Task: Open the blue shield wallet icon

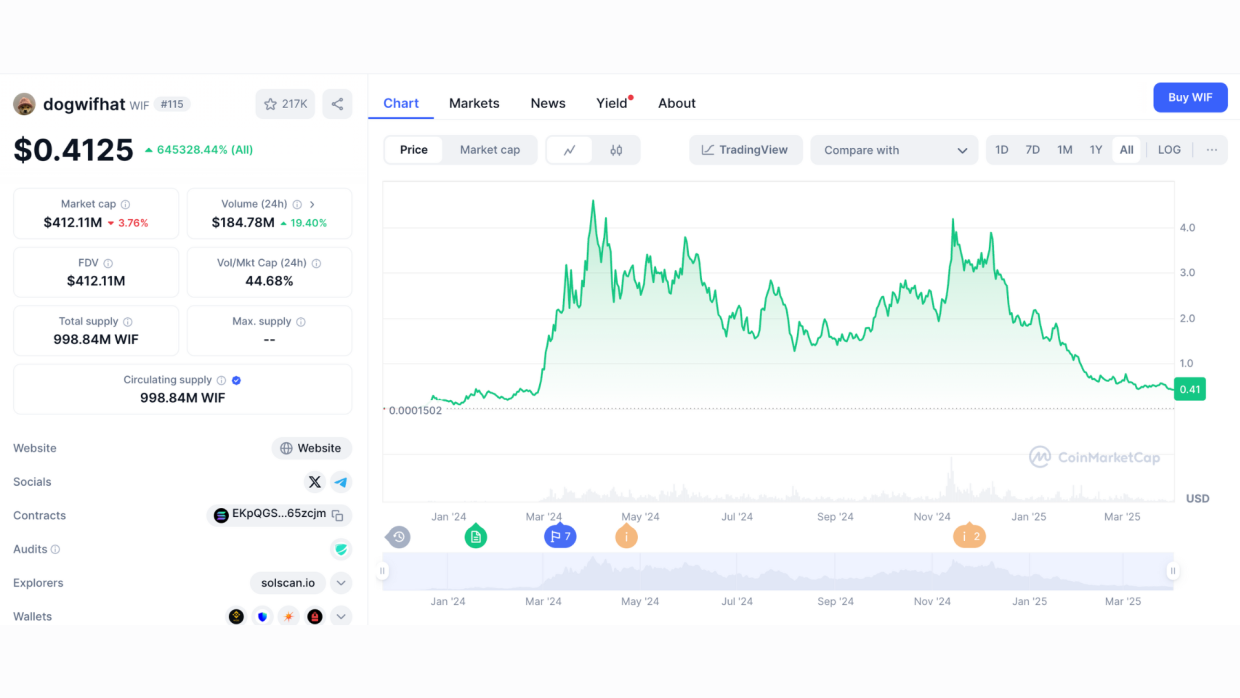Action: pyautogui.click(x=262, y=617)
